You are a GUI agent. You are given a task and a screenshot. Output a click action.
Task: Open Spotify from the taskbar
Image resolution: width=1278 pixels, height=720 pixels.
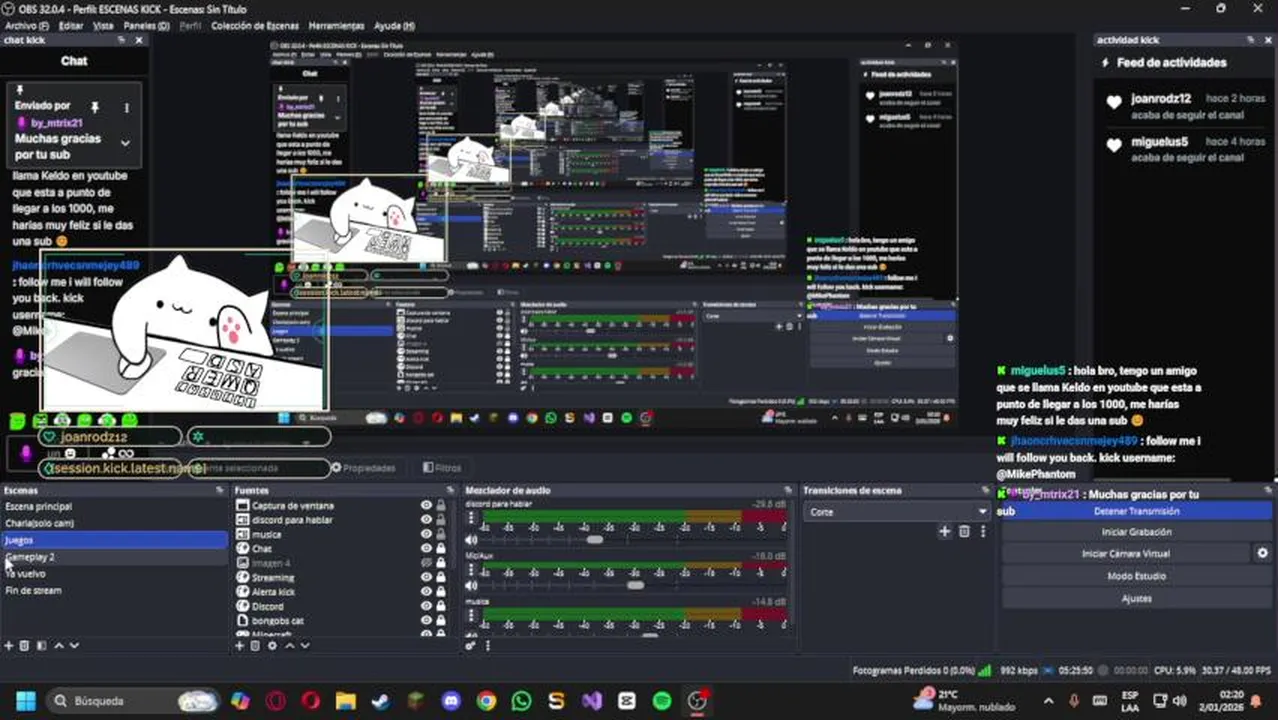click(662, 700)
